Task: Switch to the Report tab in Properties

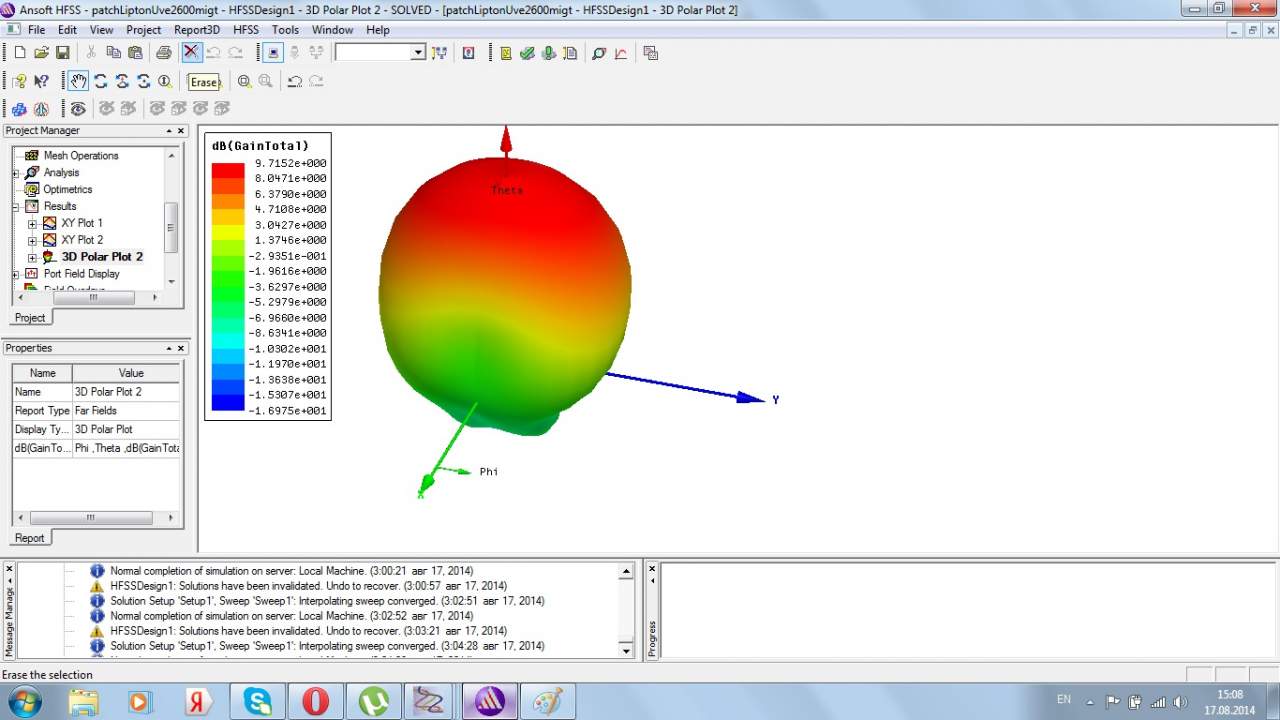Action: [x=29, y=538]
